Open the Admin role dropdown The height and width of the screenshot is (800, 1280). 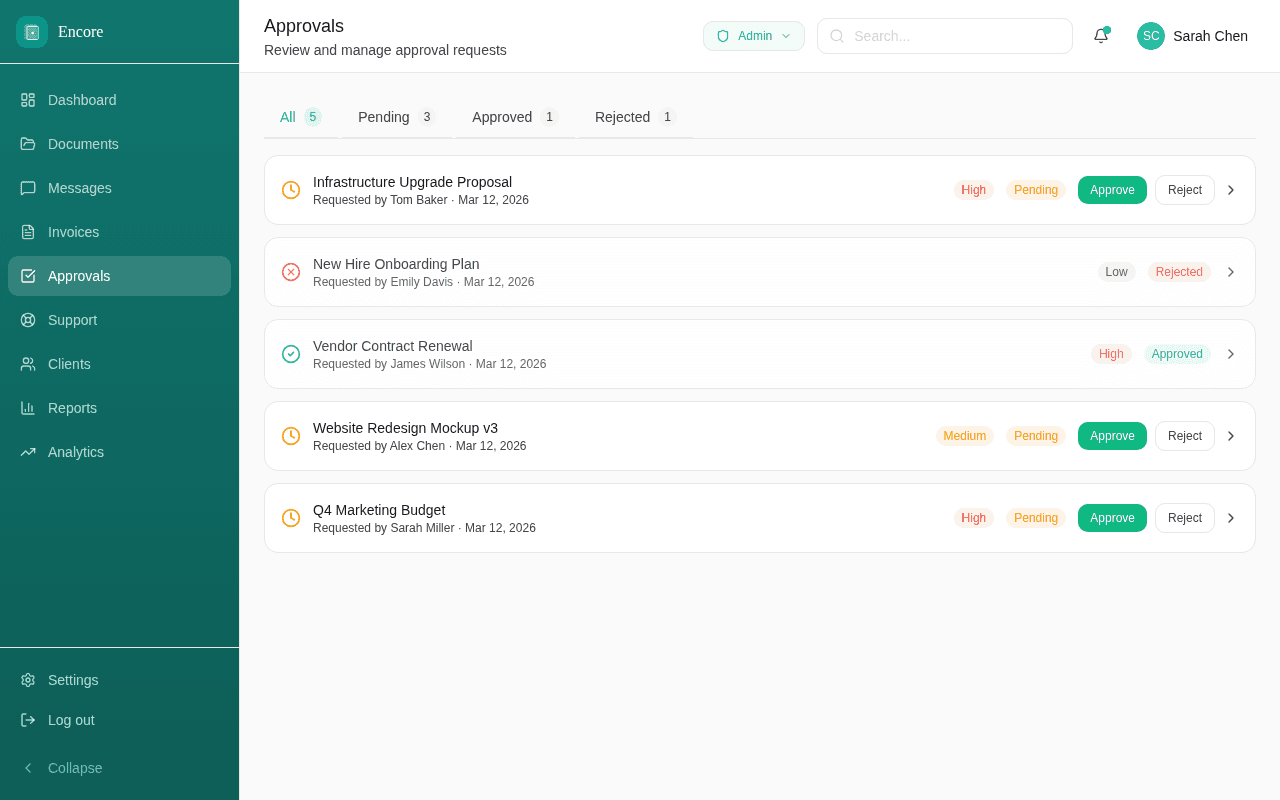[753, 35]
